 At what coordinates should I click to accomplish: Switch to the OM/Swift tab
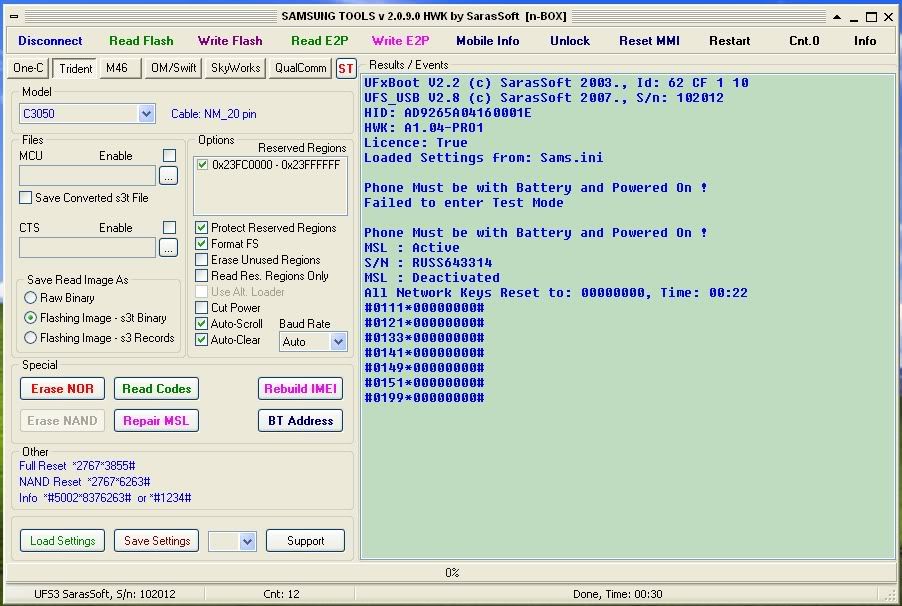(x=173, y=68)
